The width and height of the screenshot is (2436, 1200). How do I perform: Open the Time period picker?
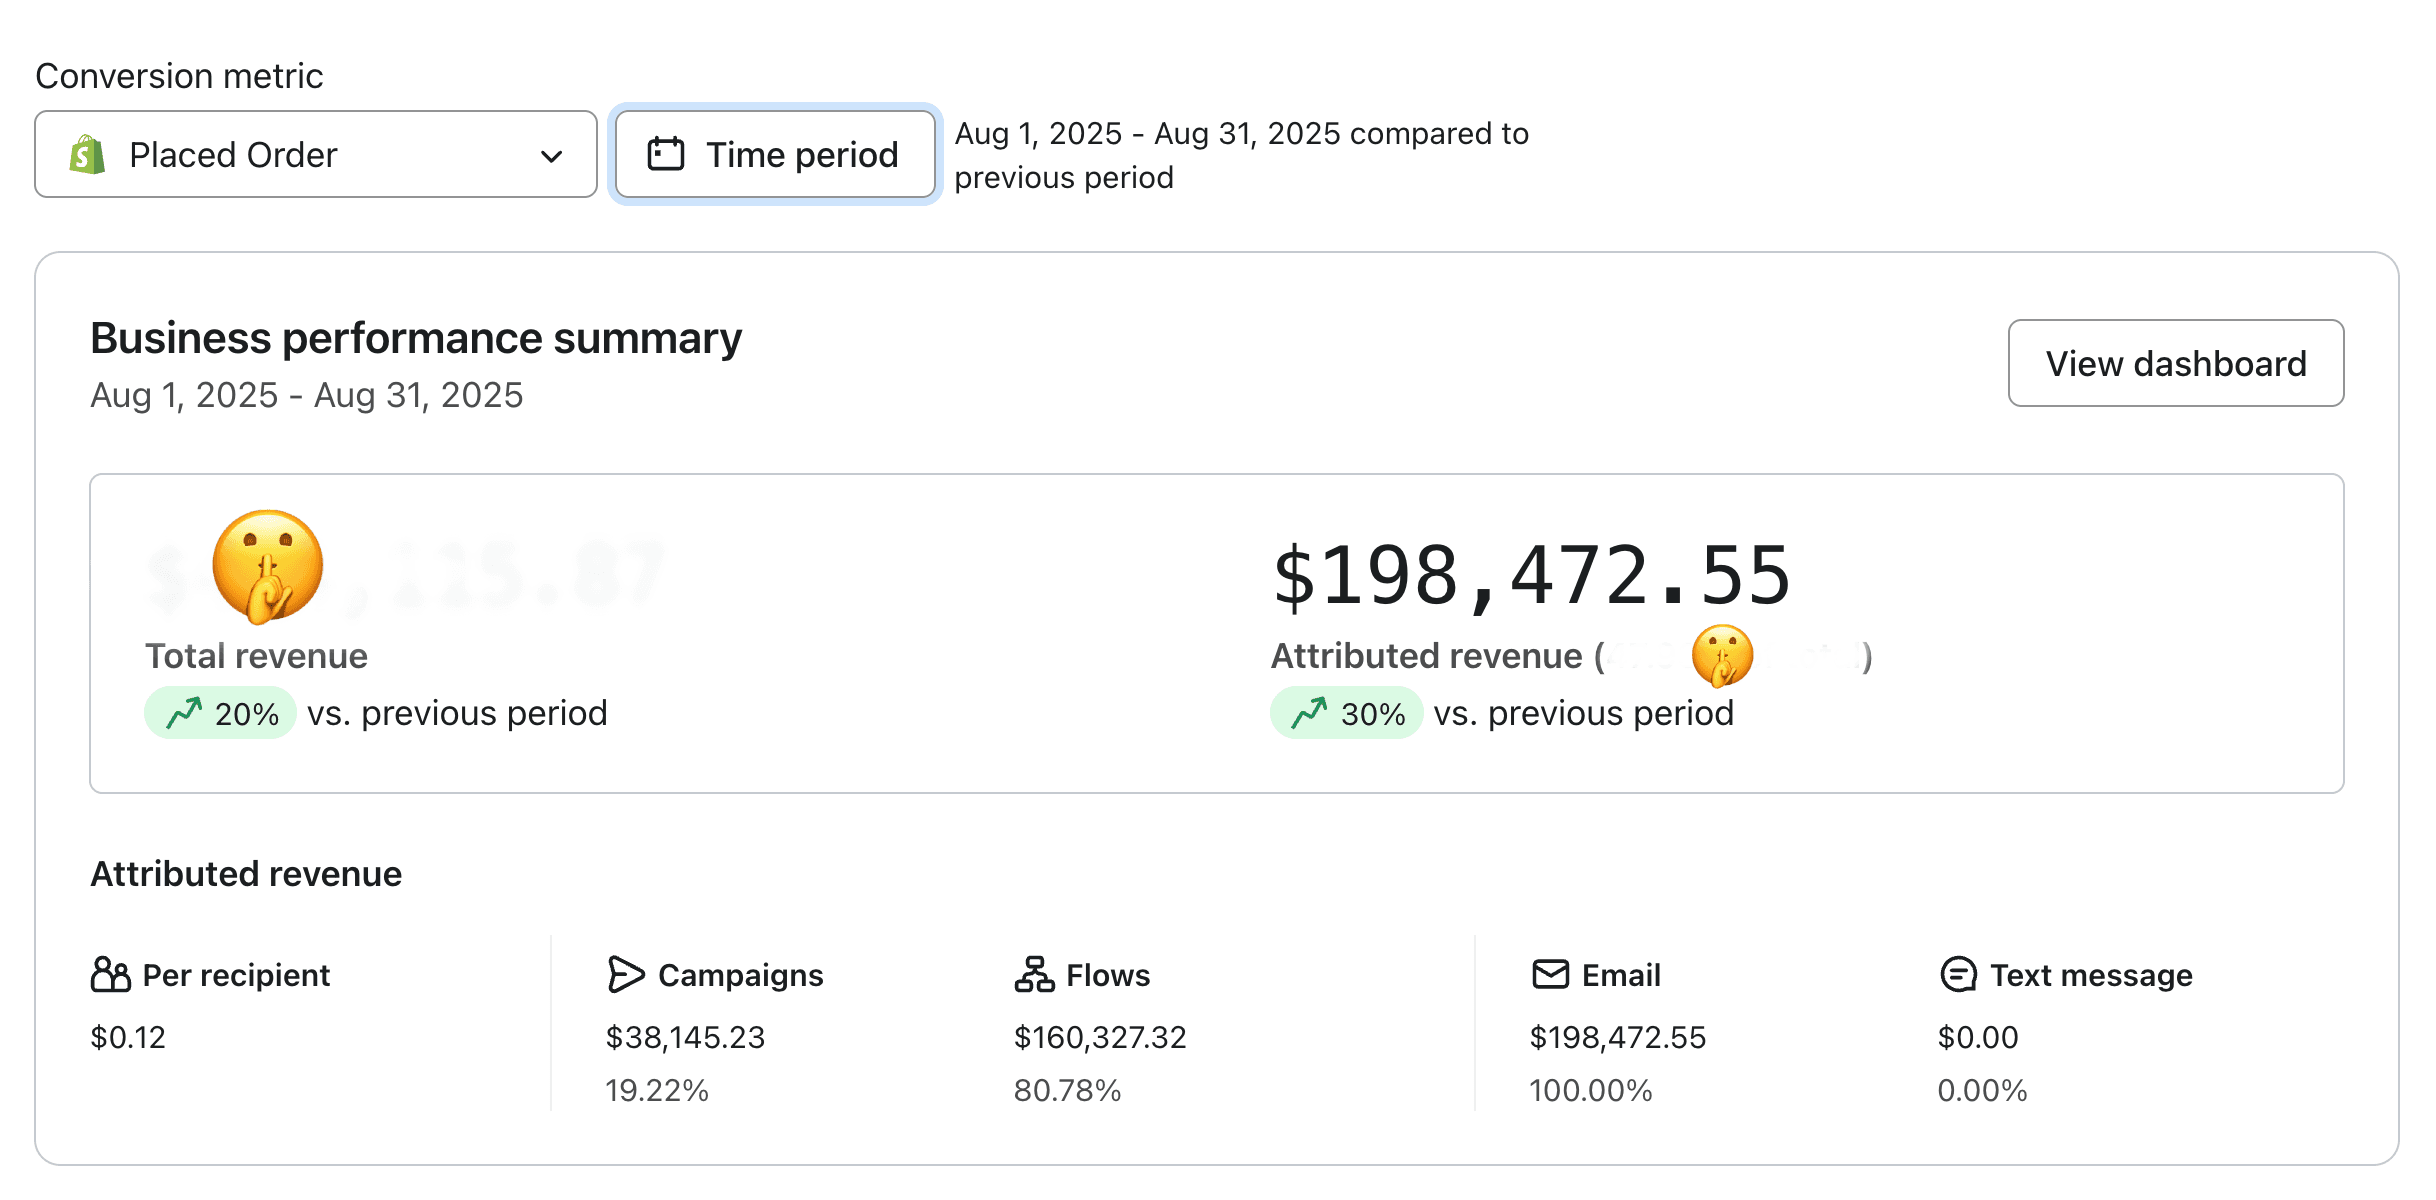coord(775,155)
